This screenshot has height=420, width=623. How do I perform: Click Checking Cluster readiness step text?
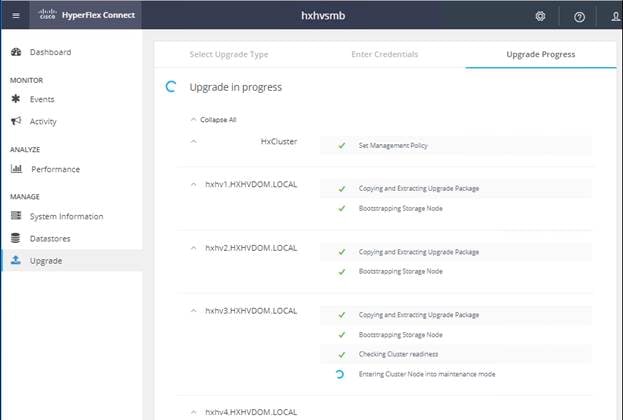click(x=398, y=354)
